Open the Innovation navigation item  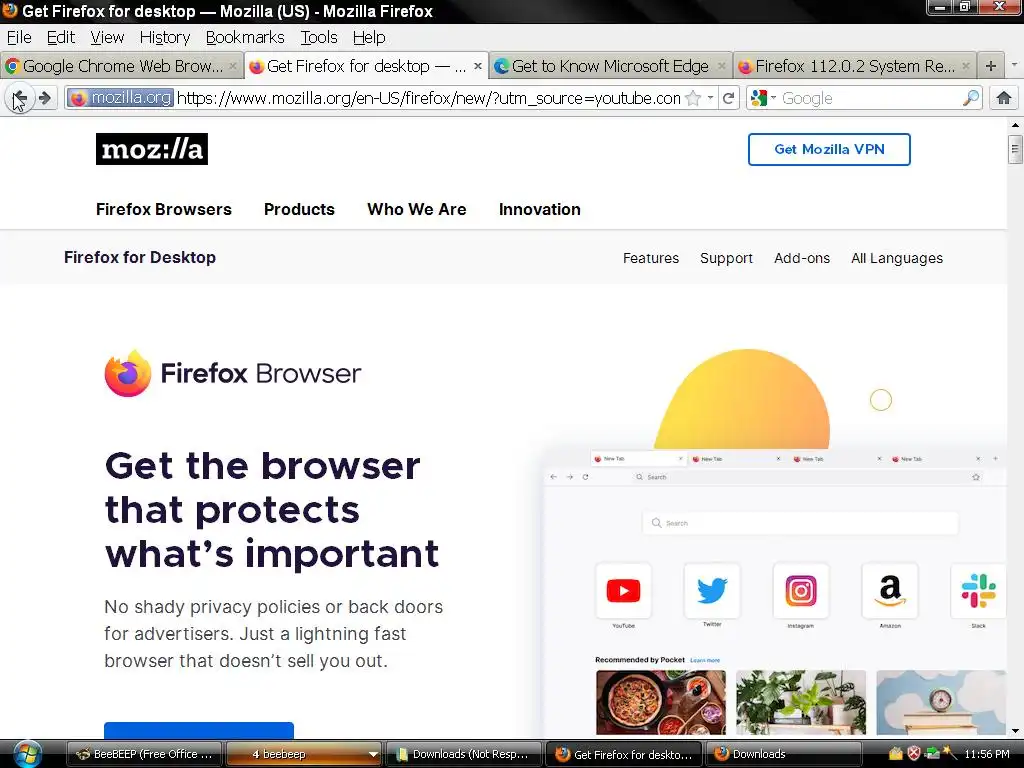pos(539,209)
